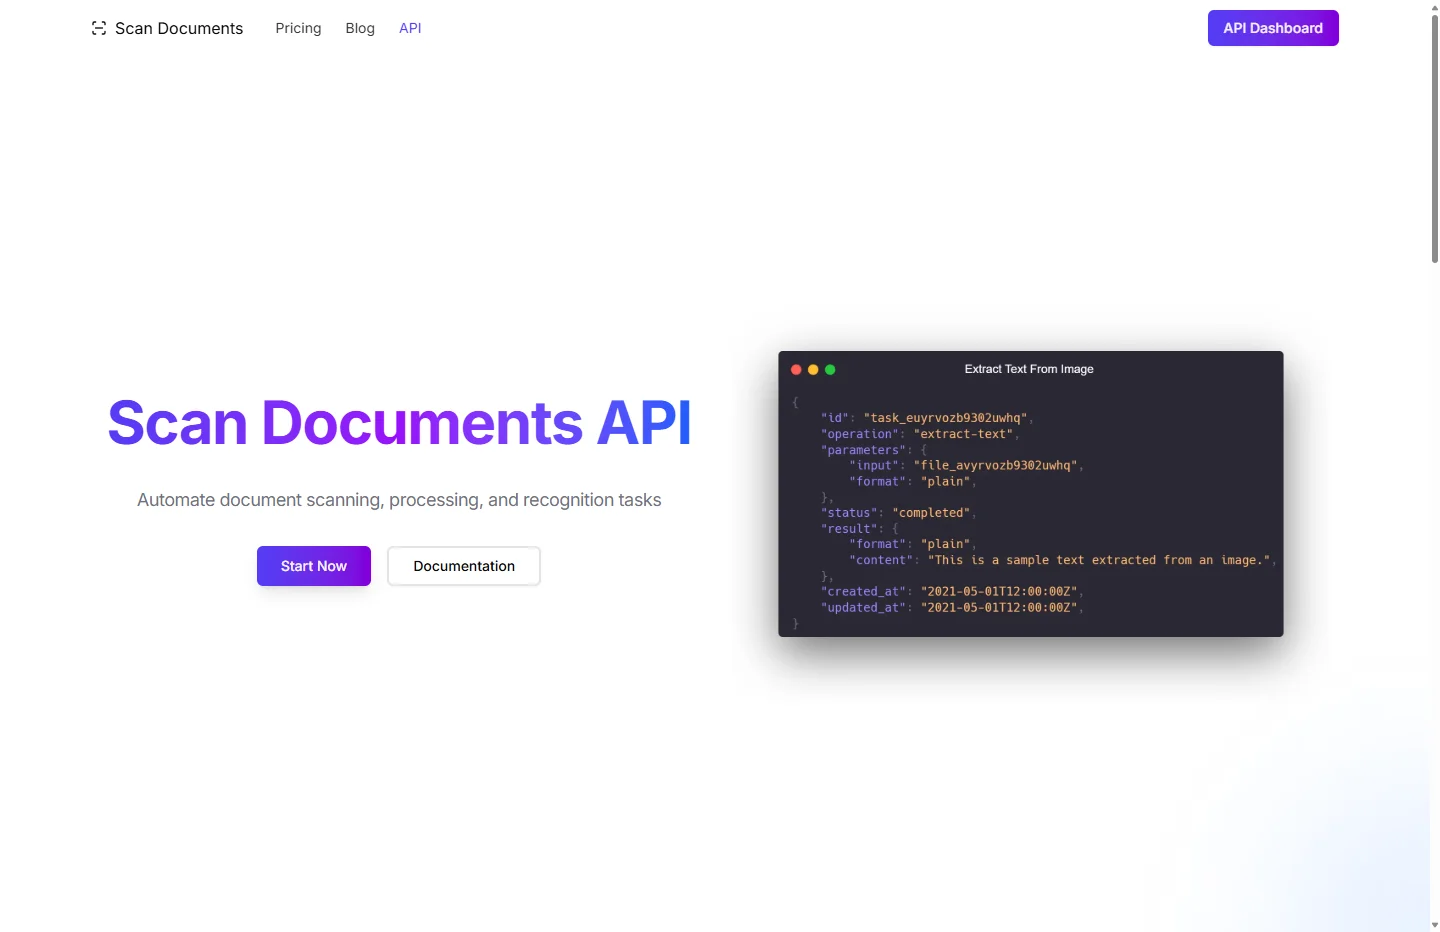Click the task id string in the JSON
Viewport: 1440px width, 932px height.
[944, 418]
